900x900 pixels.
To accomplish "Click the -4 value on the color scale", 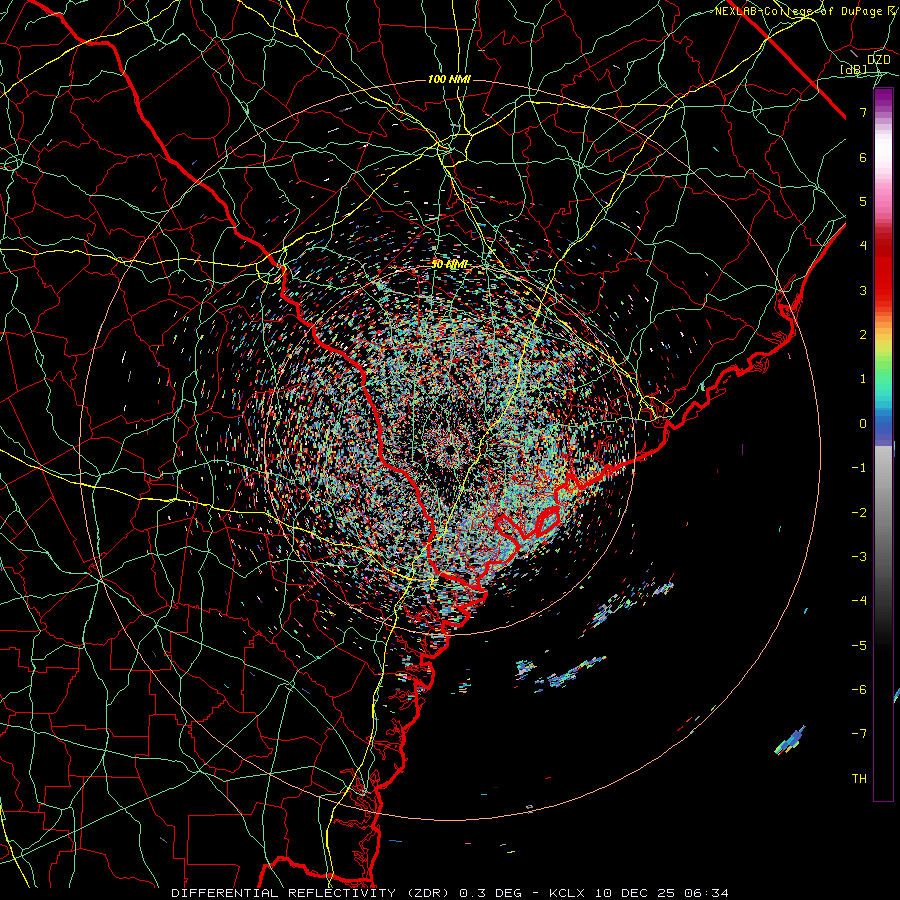I will (x=859, y=601).
